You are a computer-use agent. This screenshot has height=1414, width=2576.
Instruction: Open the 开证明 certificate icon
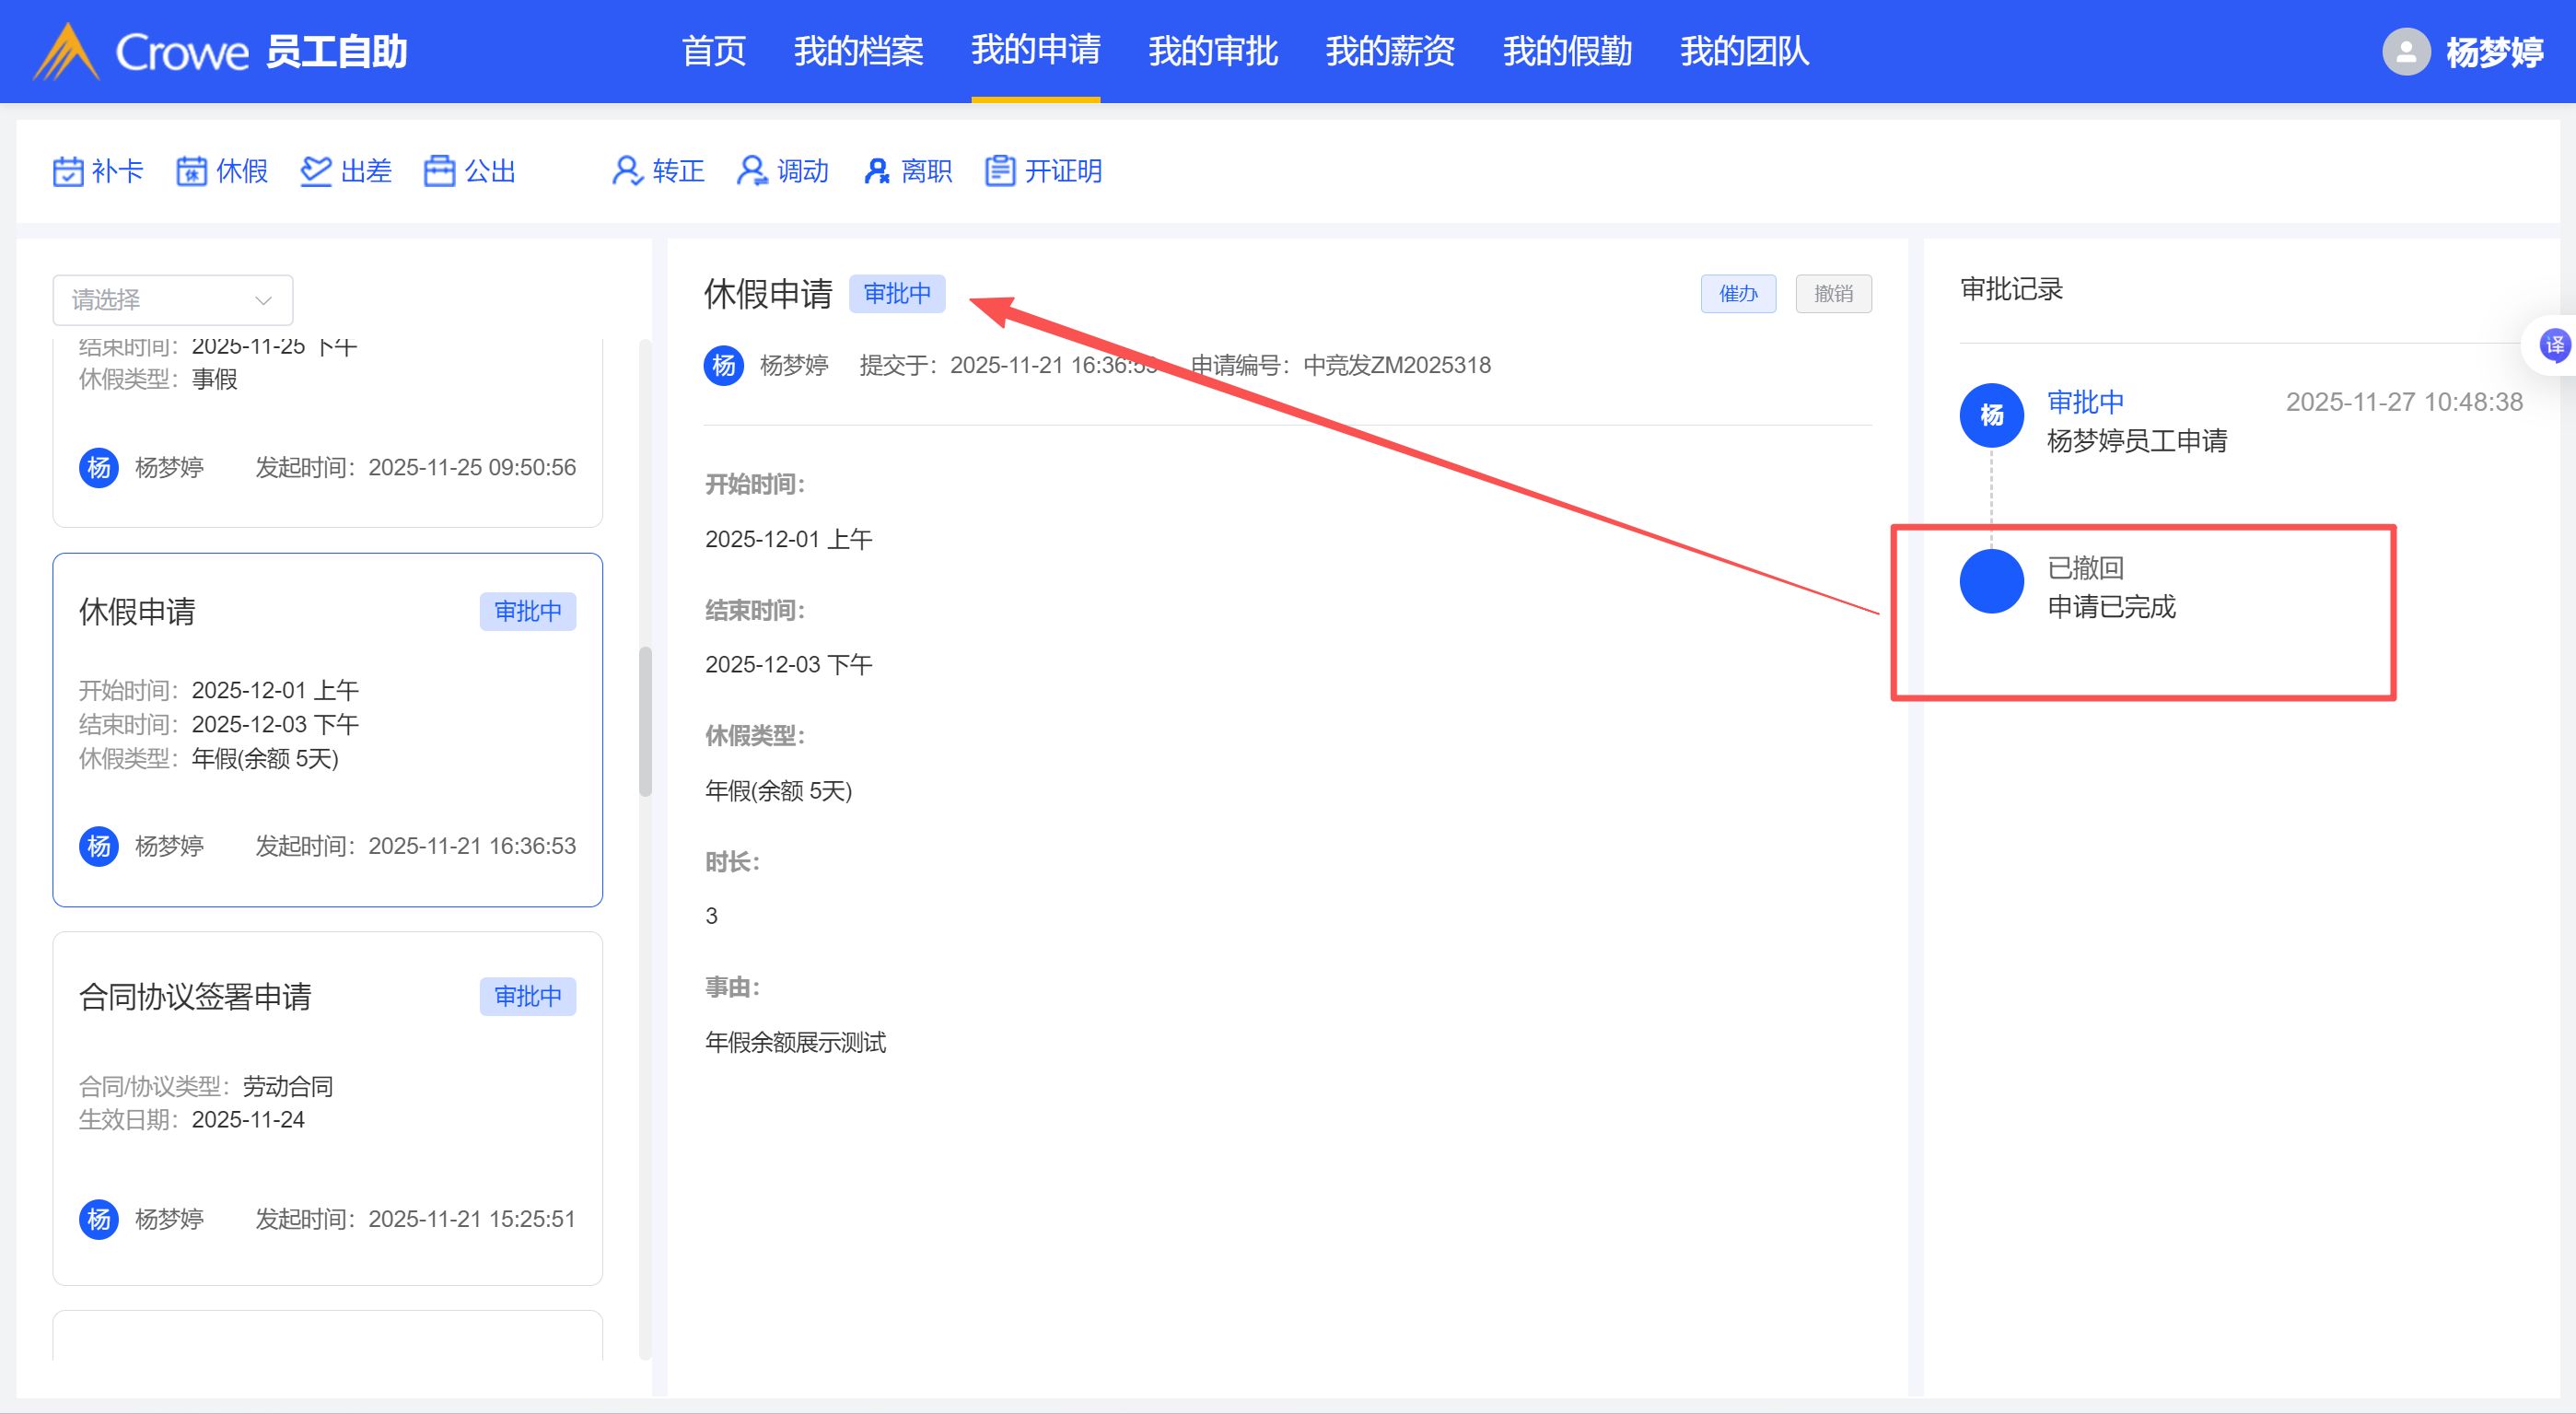coord(1000,171)
